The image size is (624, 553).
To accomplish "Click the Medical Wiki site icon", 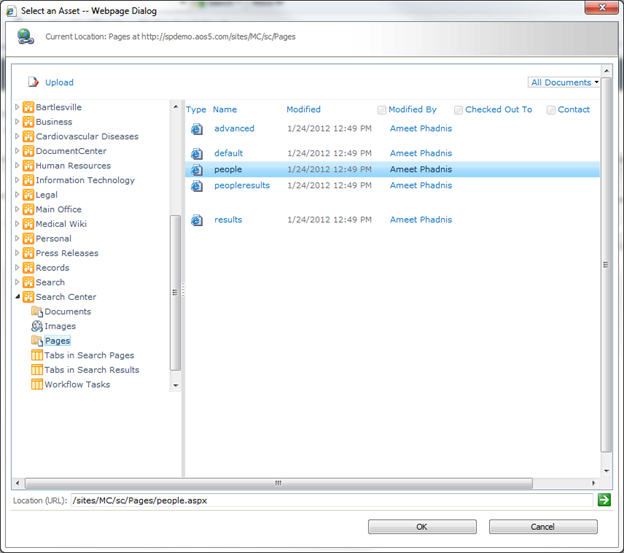I will pyautogui.click(x=28, y=224).
